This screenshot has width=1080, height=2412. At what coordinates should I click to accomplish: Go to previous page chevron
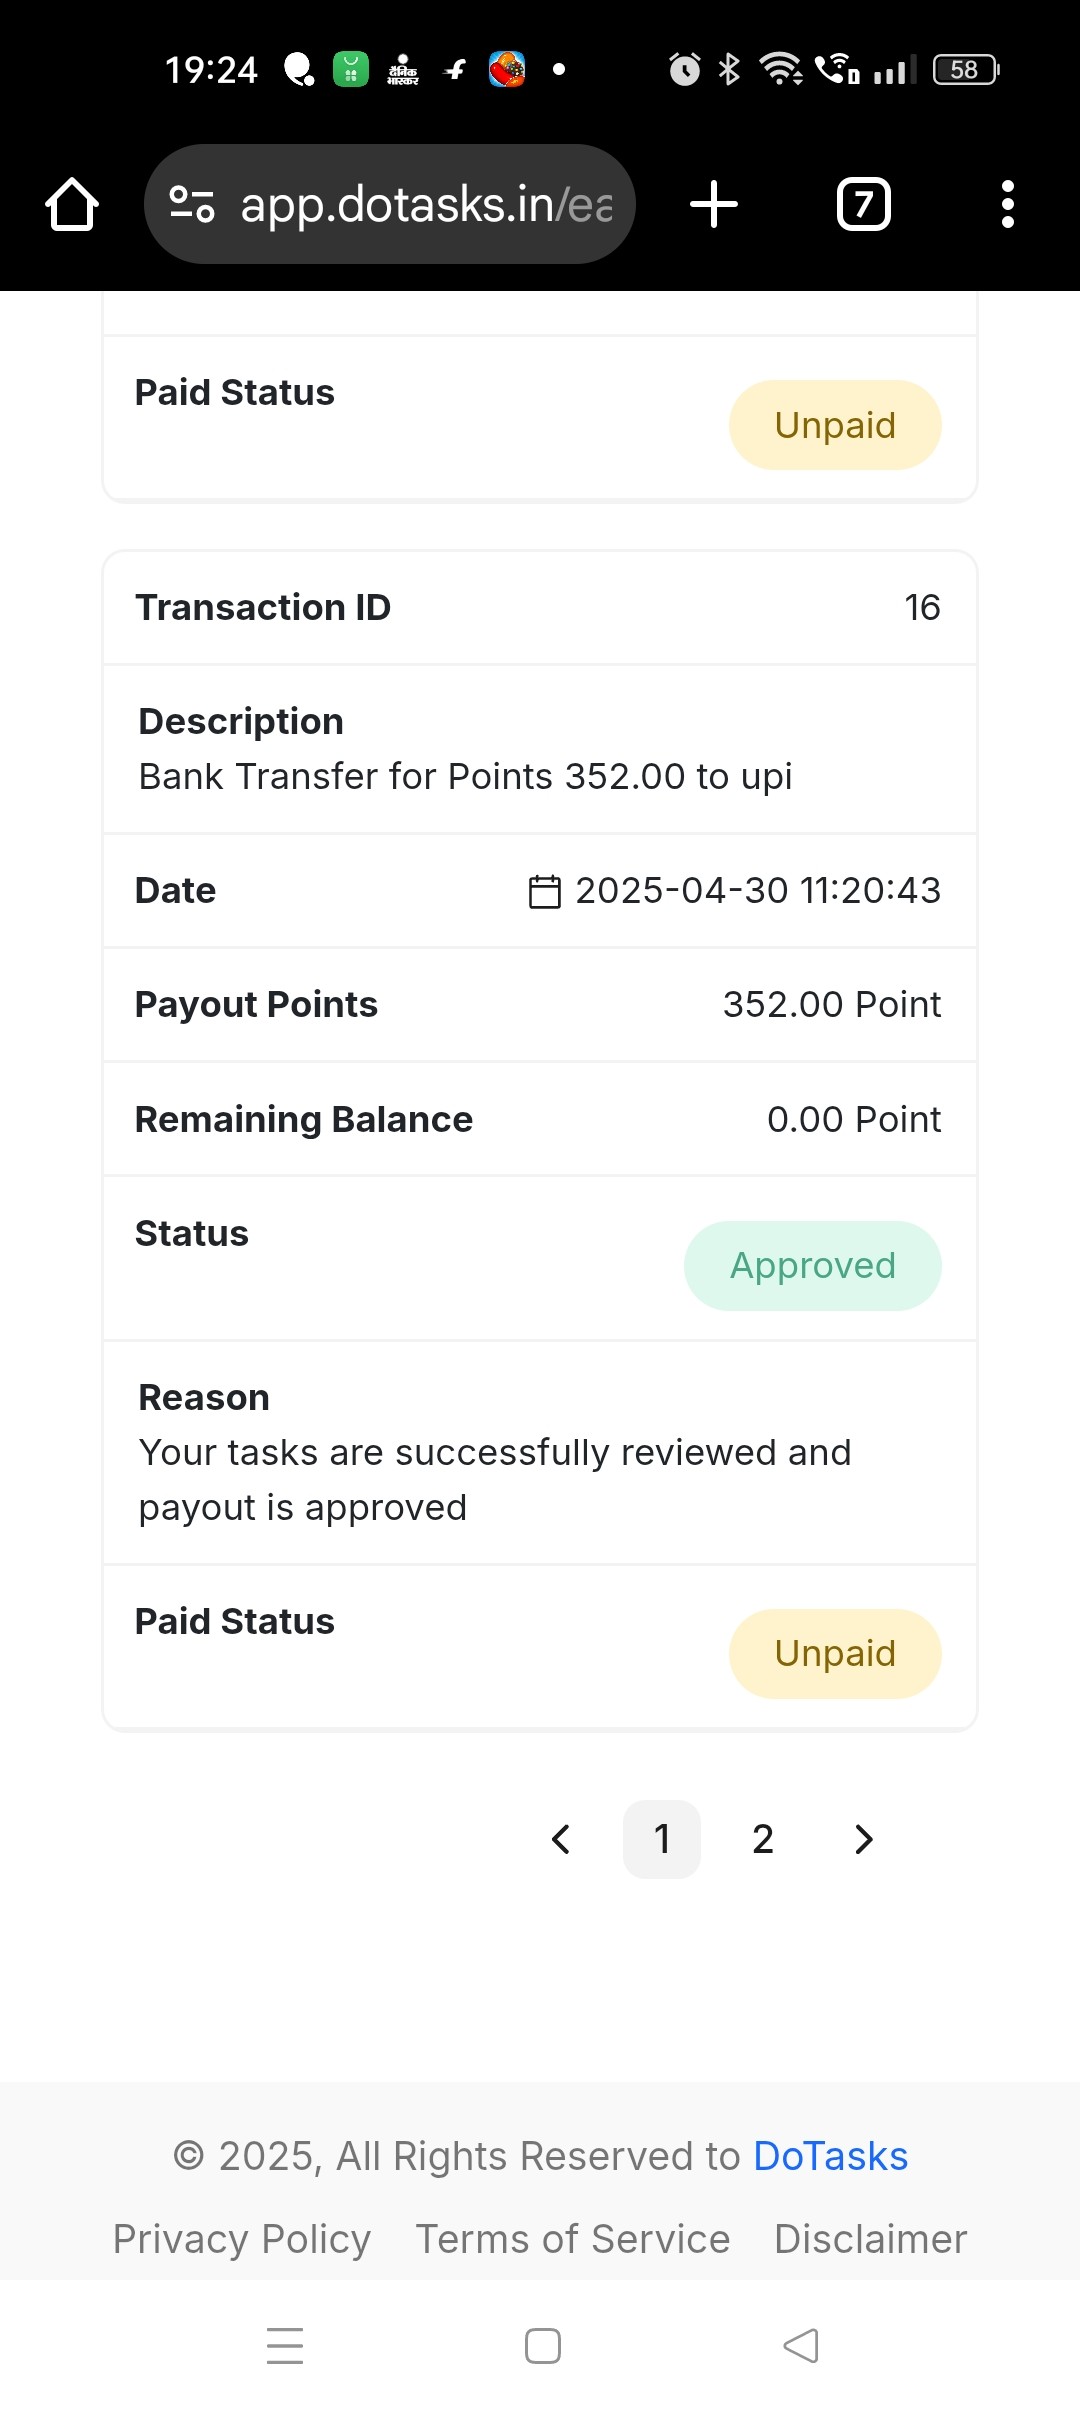tap(561, 1839)
